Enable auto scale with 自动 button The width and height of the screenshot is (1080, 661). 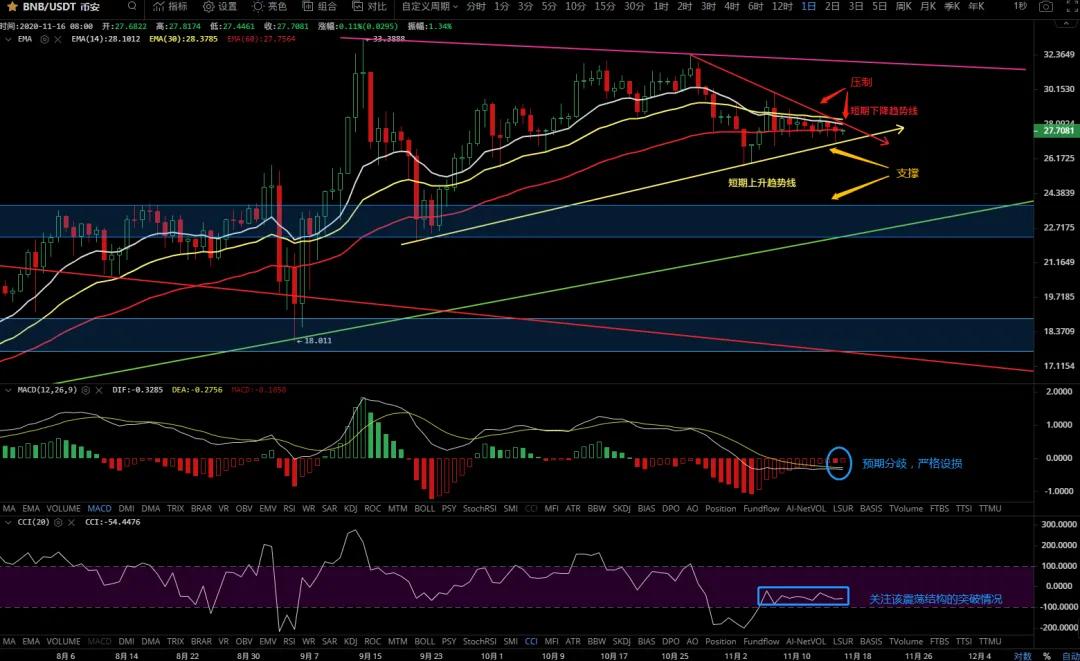(1069, 656)
